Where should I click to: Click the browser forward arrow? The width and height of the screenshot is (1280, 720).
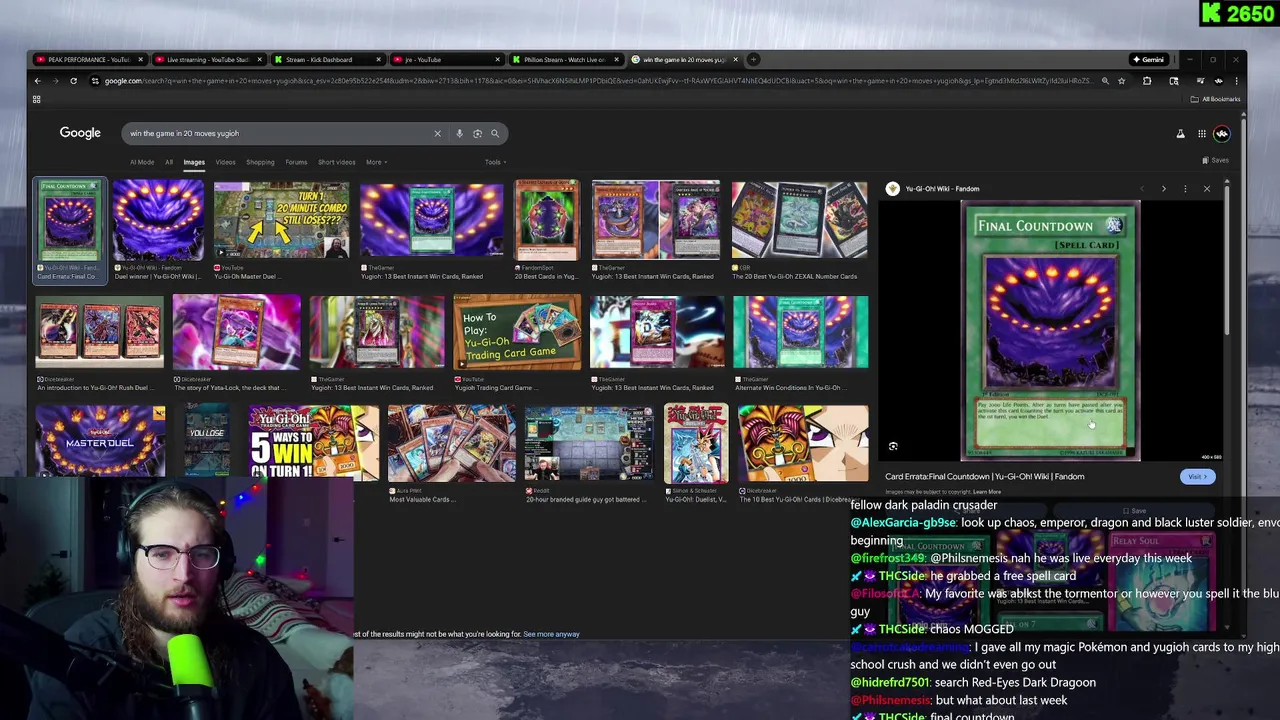click(x=55, y=81)
